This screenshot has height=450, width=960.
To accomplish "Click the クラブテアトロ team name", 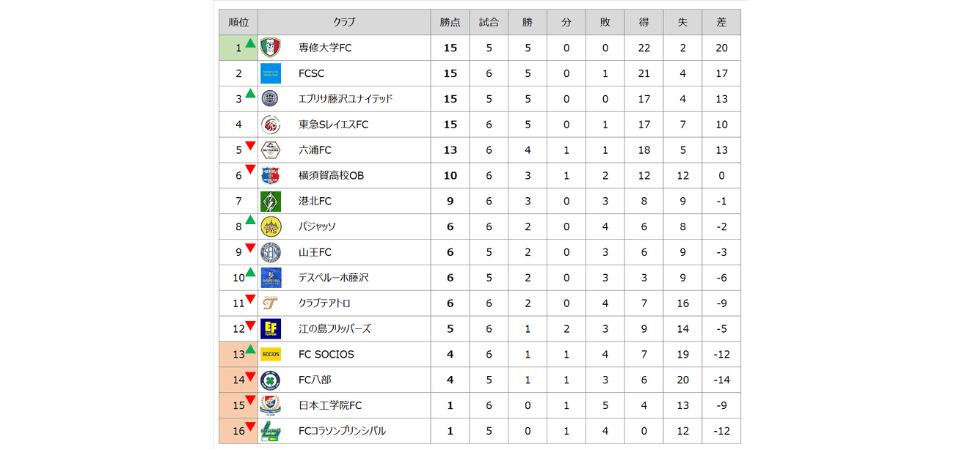I will click(x=324, y=303).
